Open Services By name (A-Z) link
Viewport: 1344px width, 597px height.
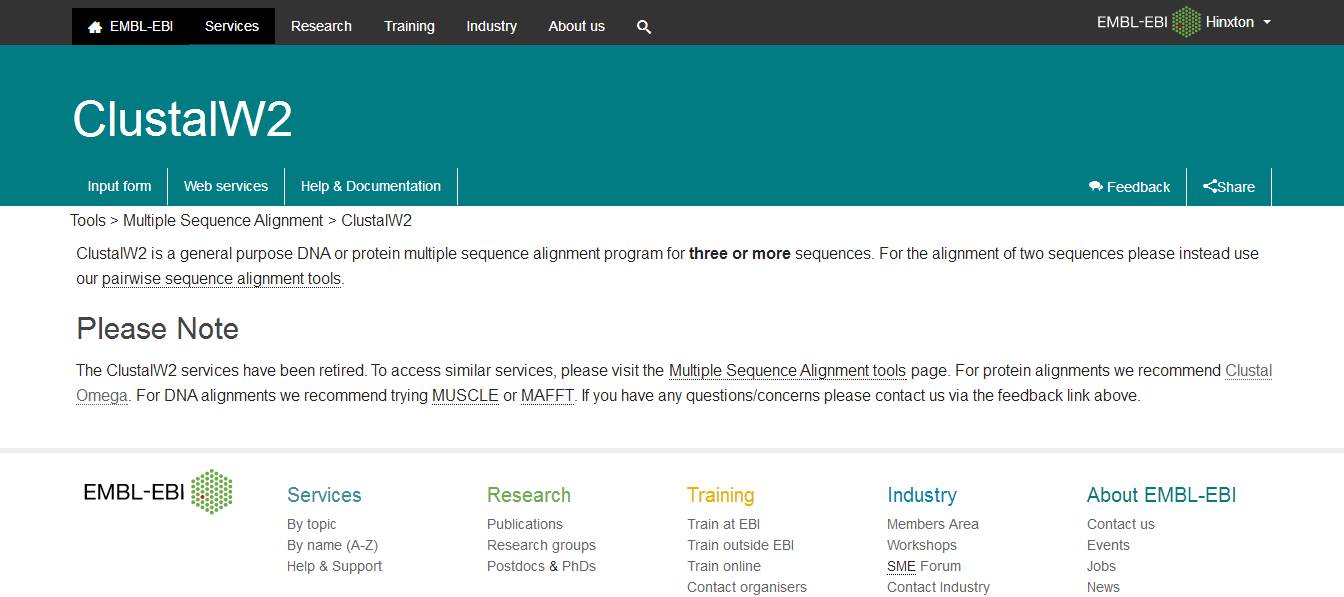pos(332,545)
